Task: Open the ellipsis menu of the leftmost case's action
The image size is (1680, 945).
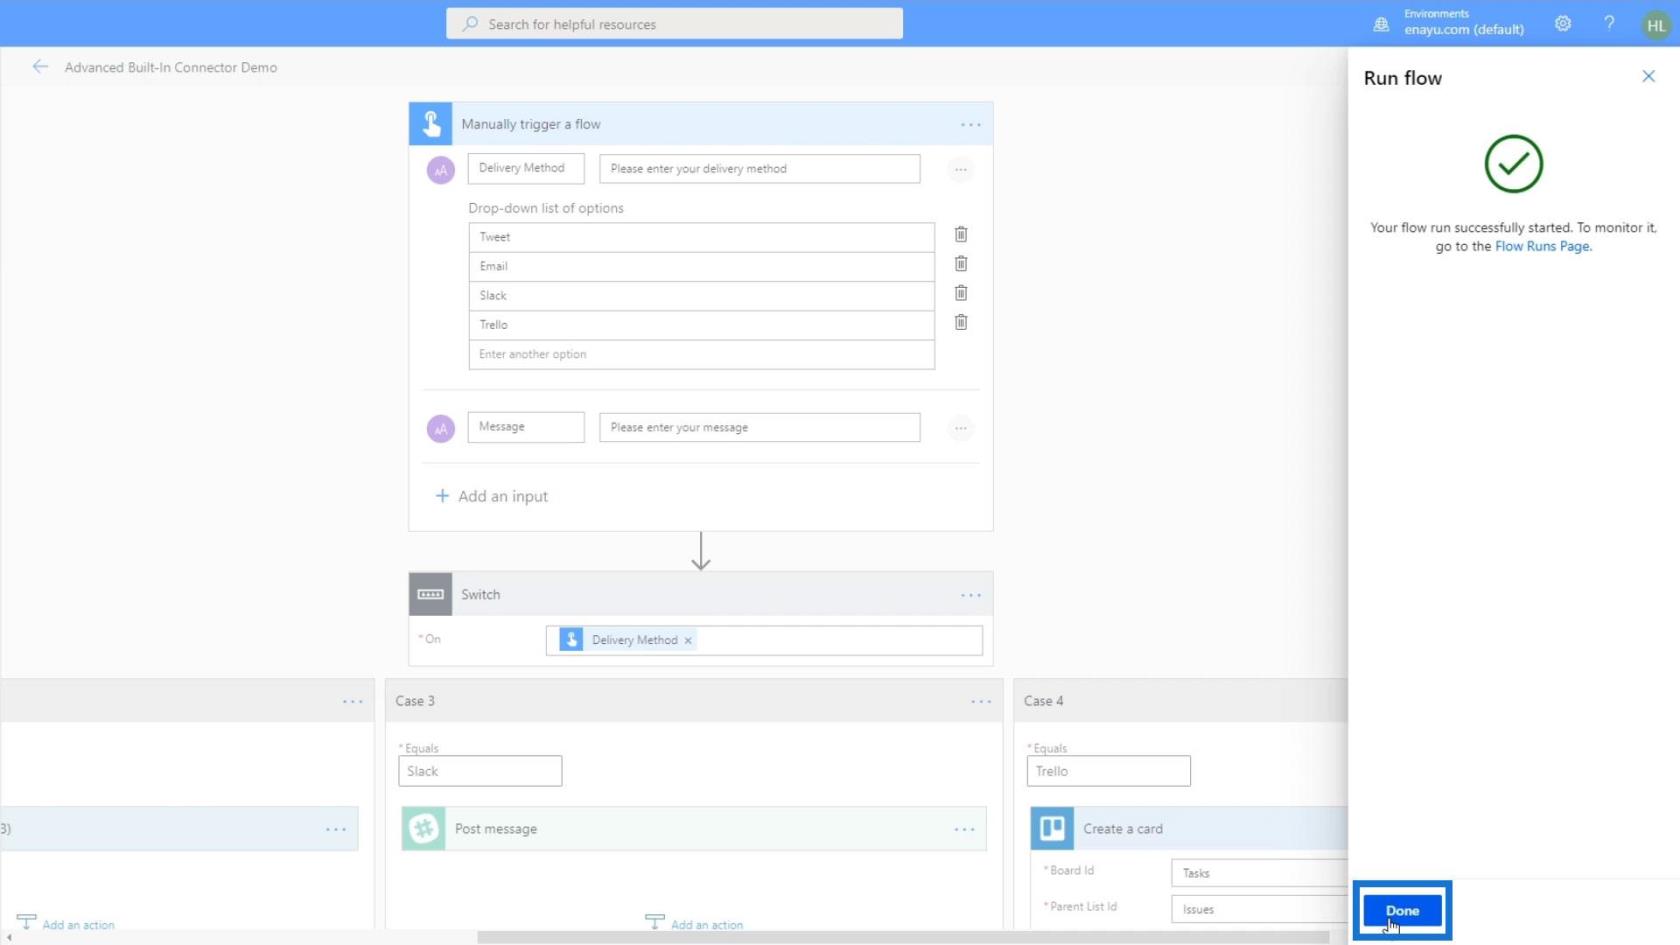Action: tap(335, 829)
